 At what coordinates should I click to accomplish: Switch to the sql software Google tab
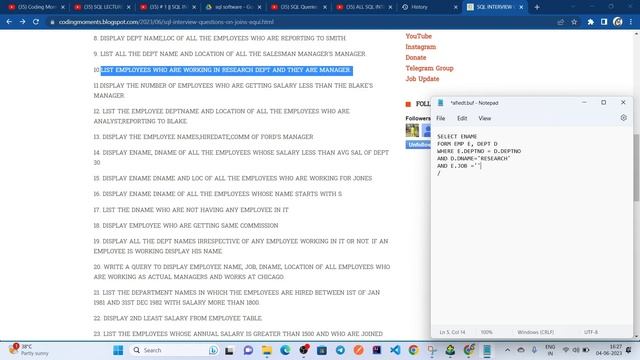[x=233, y=7]
